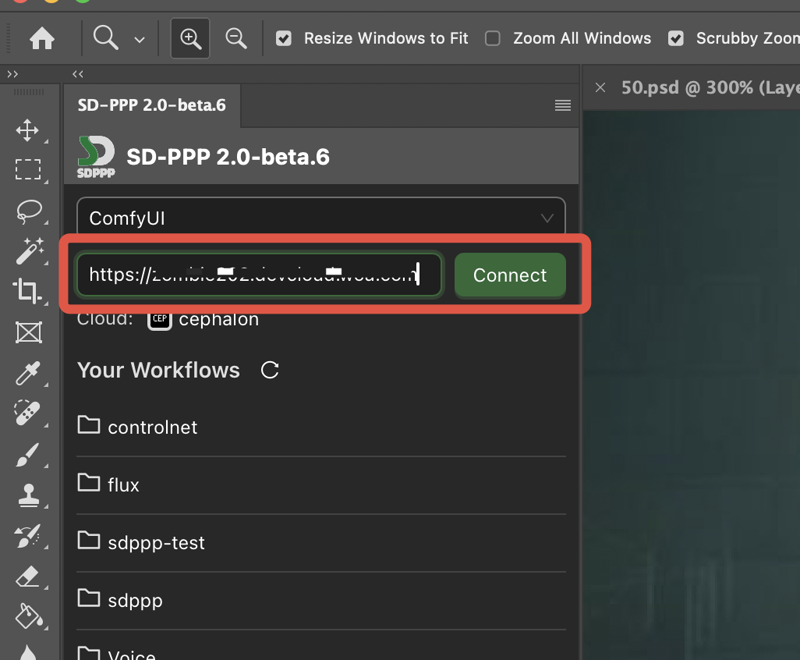The image size is (800, 660).
Task: Click the CEP cephalon icon
Action: pyautogui.click(x=159, y=320)
